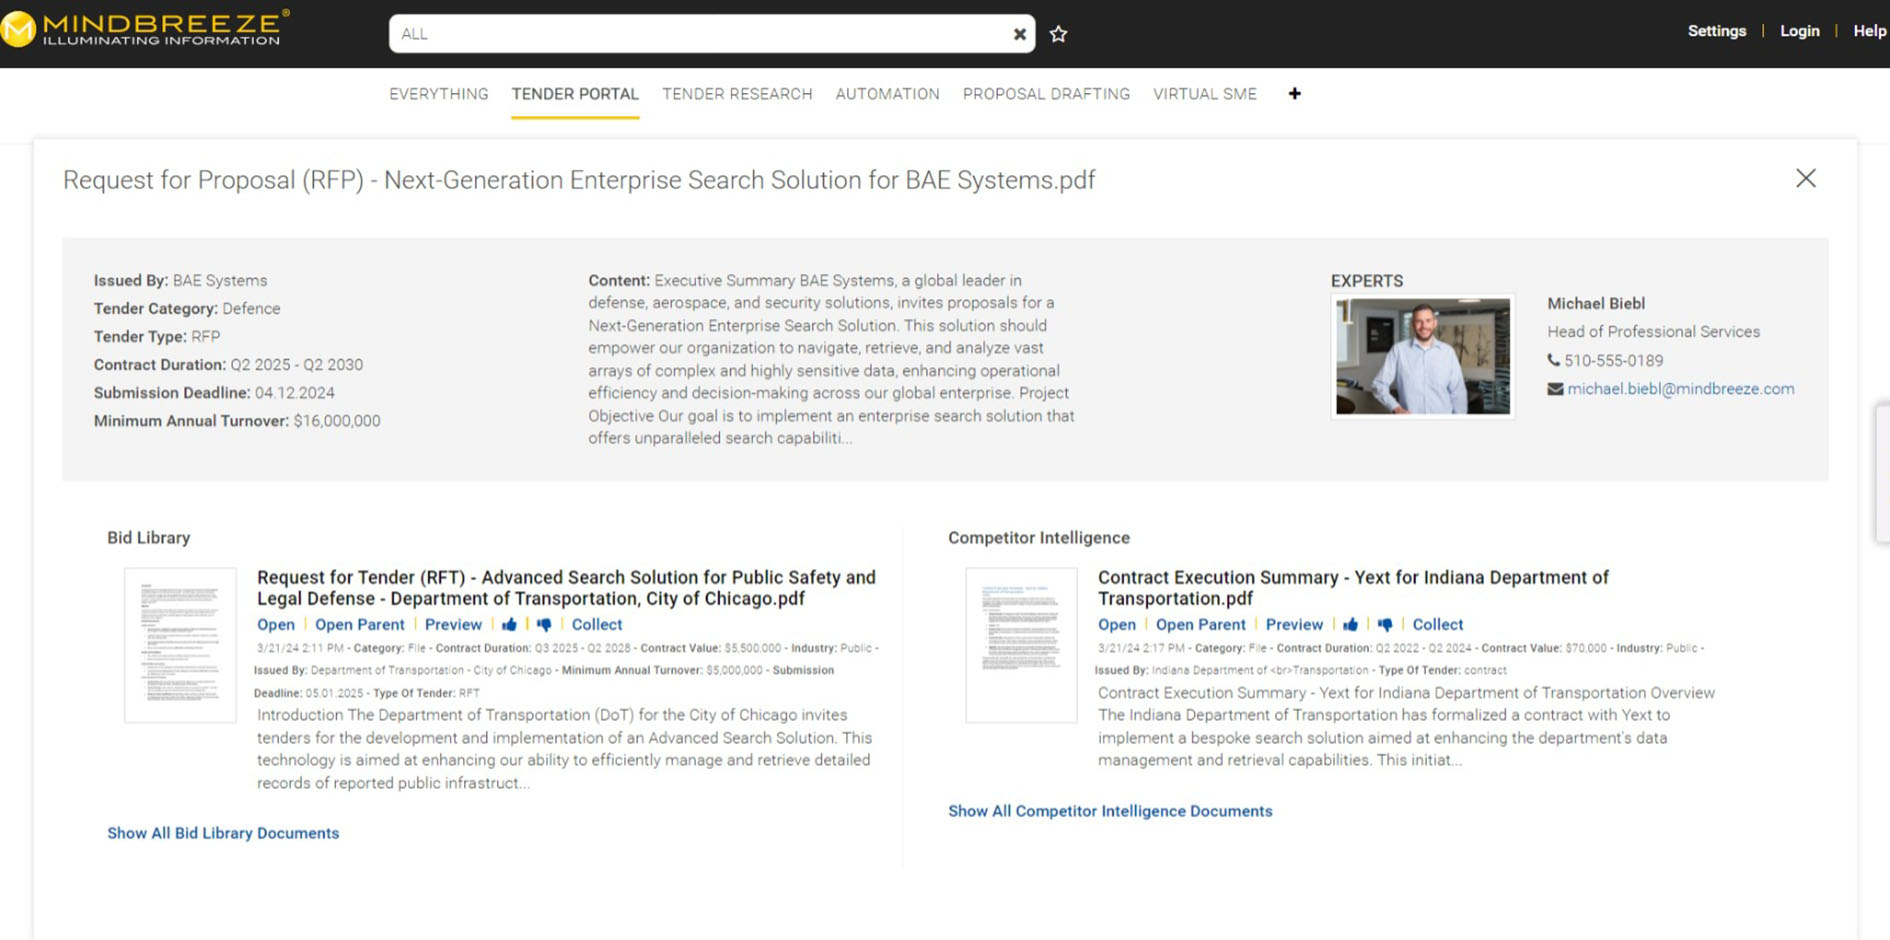Add a new tab with the plus icon
1890x940 pixels.
[1294, 94]
